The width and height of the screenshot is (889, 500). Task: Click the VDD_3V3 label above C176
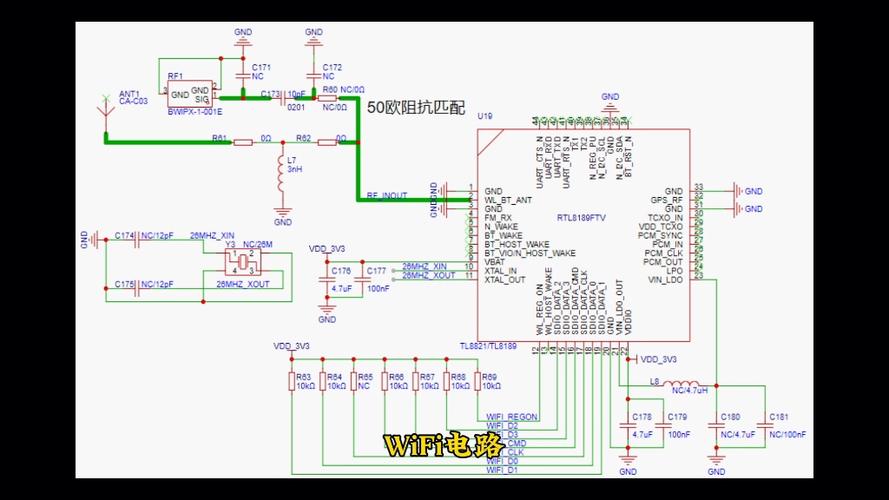[327, 249]
